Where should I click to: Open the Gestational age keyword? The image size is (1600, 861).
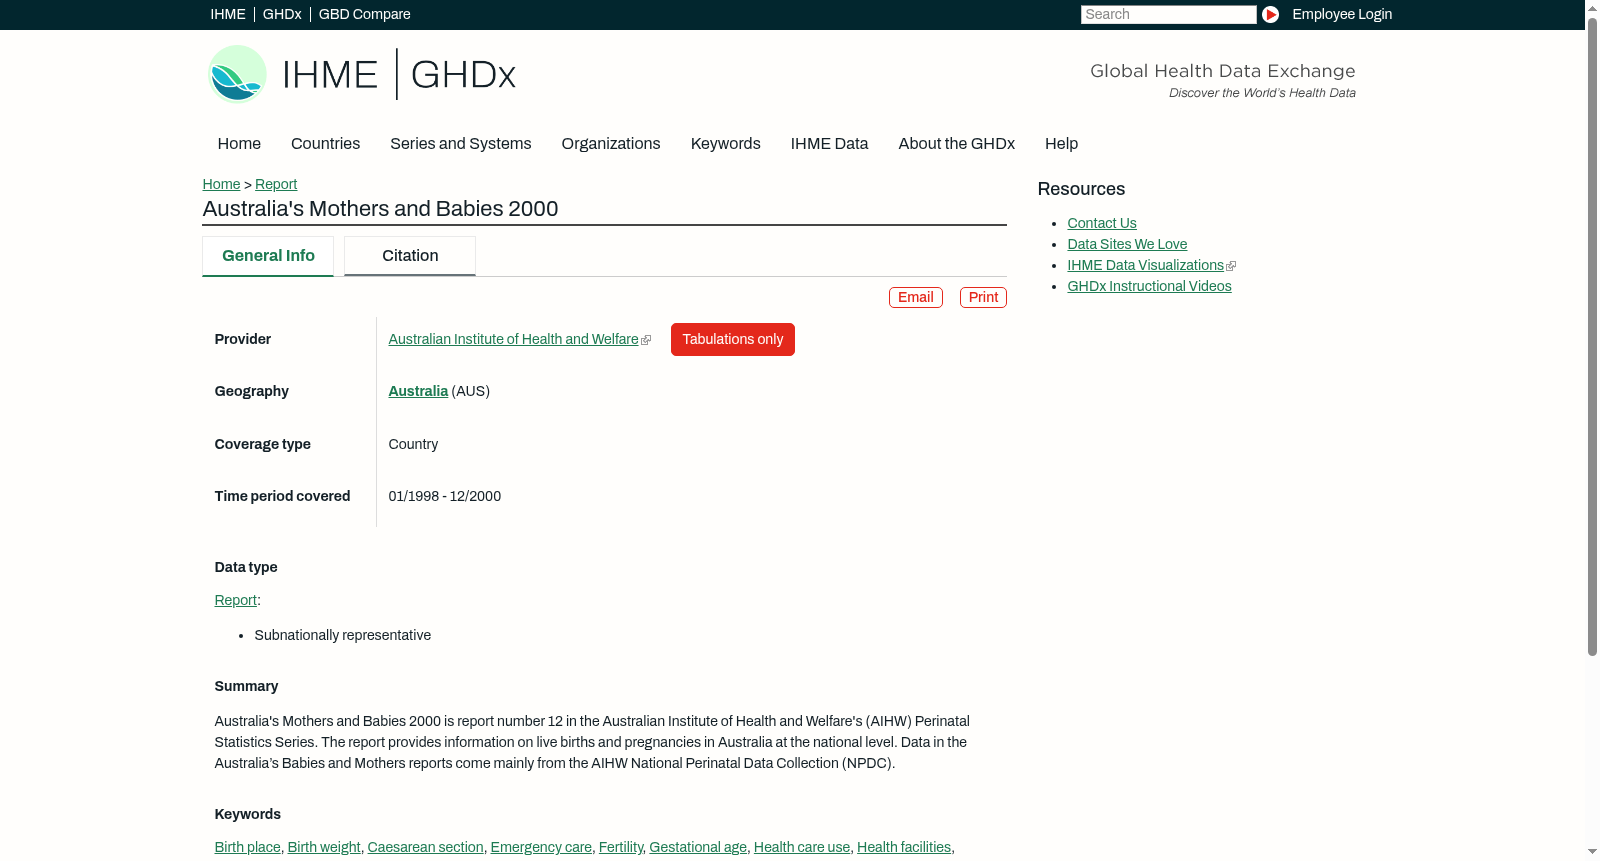698,848
